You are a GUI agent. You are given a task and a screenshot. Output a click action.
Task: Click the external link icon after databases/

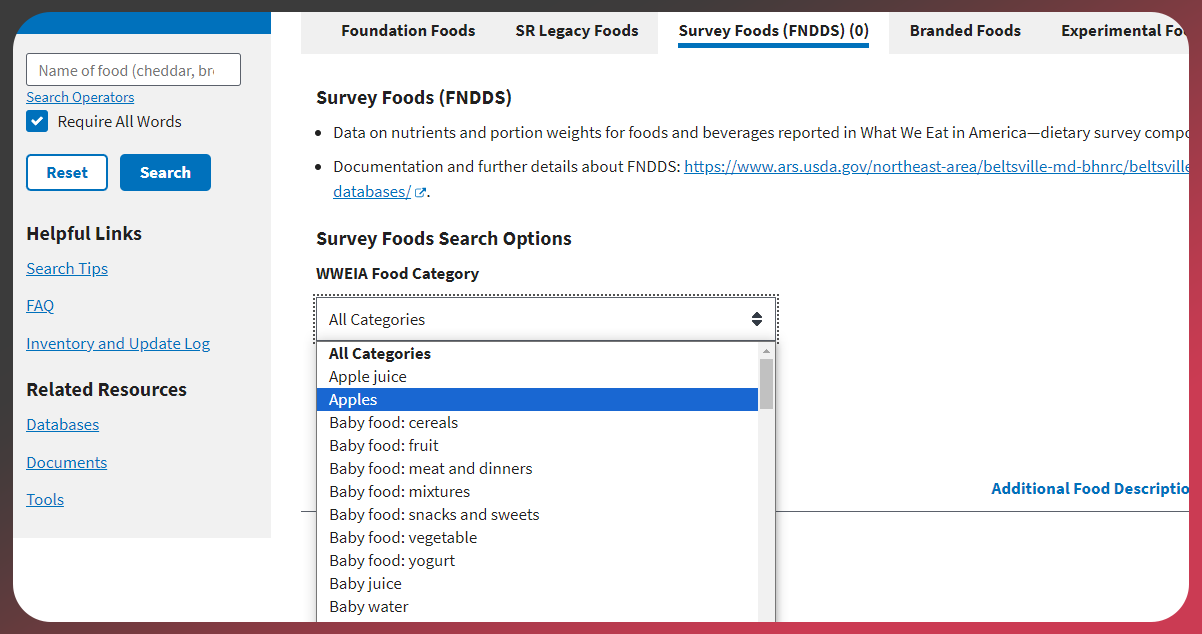(421, 193)
